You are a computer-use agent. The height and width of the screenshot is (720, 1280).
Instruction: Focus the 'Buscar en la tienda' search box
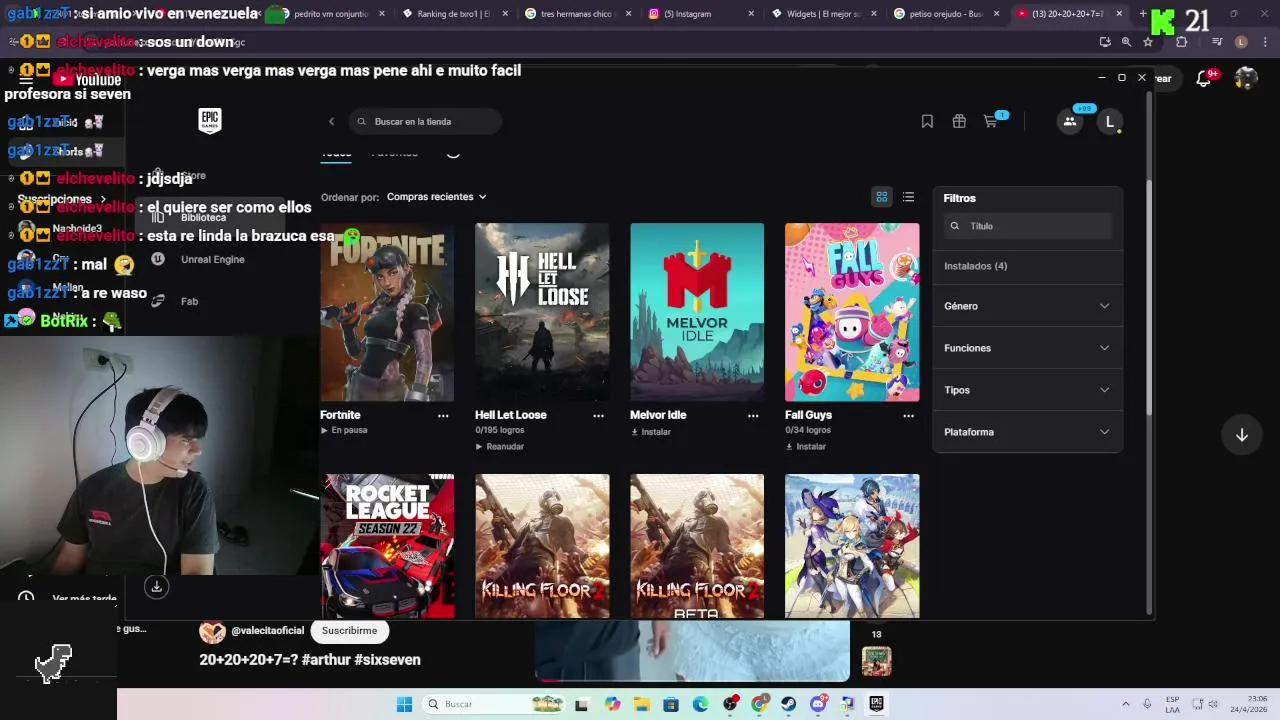[425, 122]
